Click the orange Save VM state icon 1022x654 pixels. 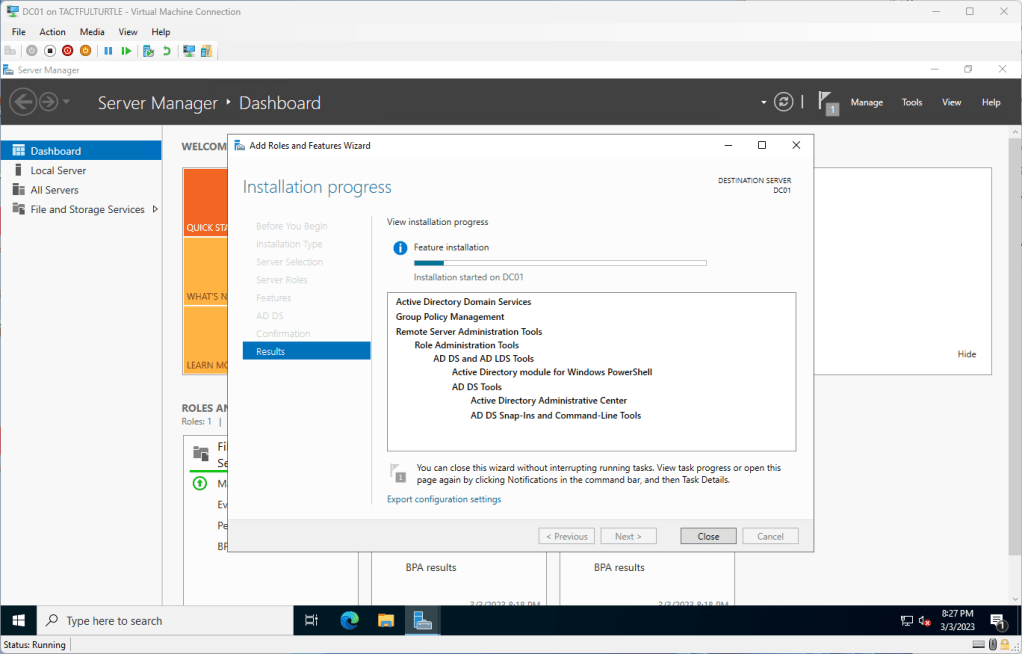(85, 51)
